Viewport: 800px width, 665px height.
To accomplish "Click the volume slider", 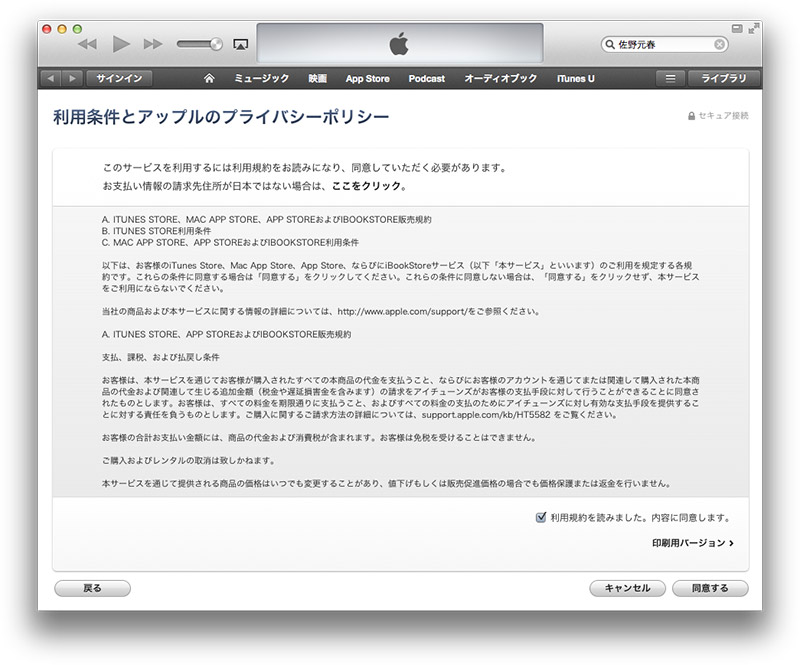I will coord(200,44).
